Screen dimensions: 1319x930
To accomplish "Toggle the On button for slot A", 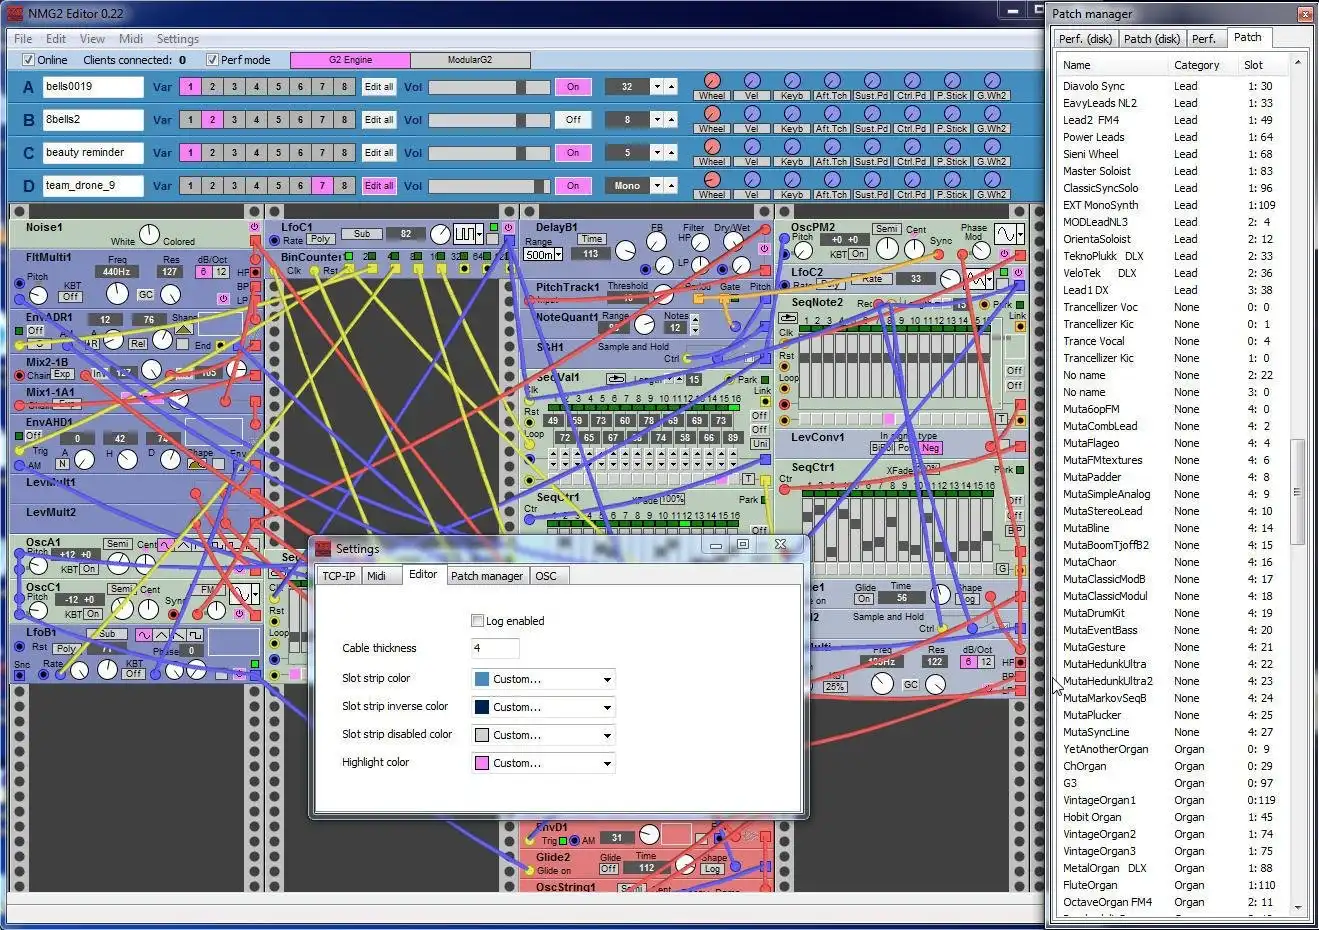I will (x=573, y=87).
